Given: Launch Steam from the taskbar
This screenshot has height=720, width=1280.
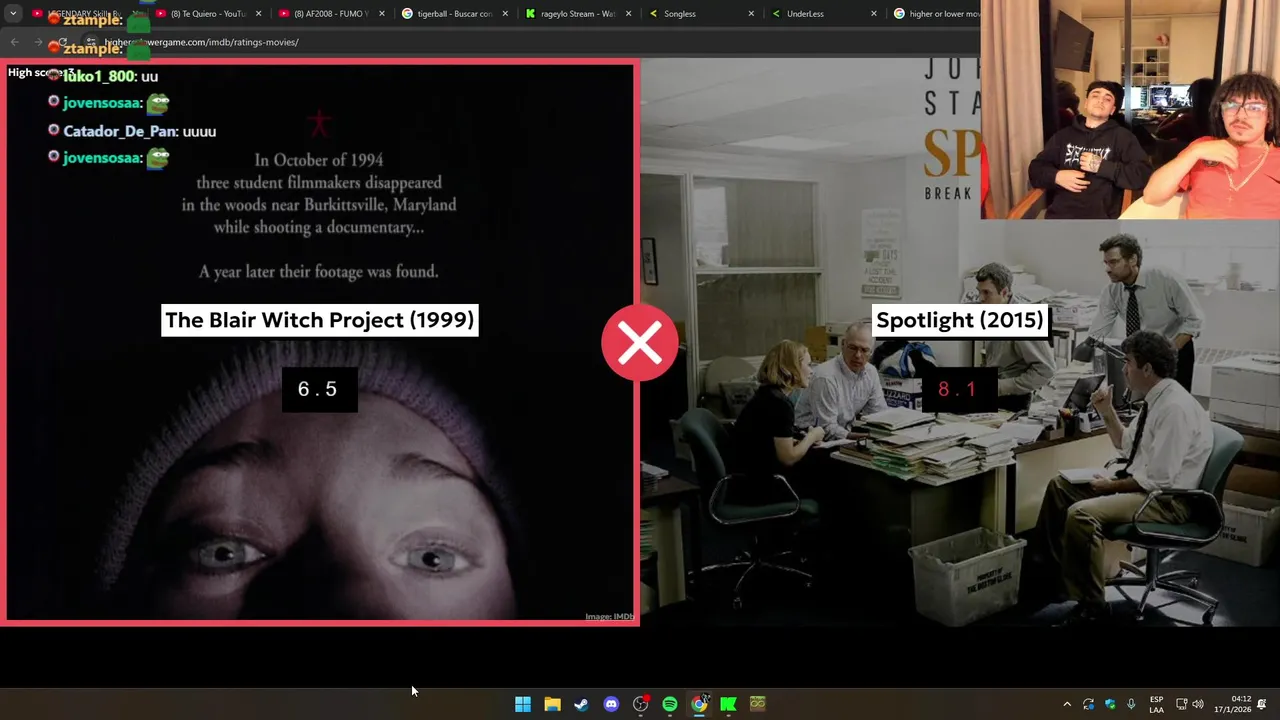Looking at the screenshot, I should coord(581,704).
